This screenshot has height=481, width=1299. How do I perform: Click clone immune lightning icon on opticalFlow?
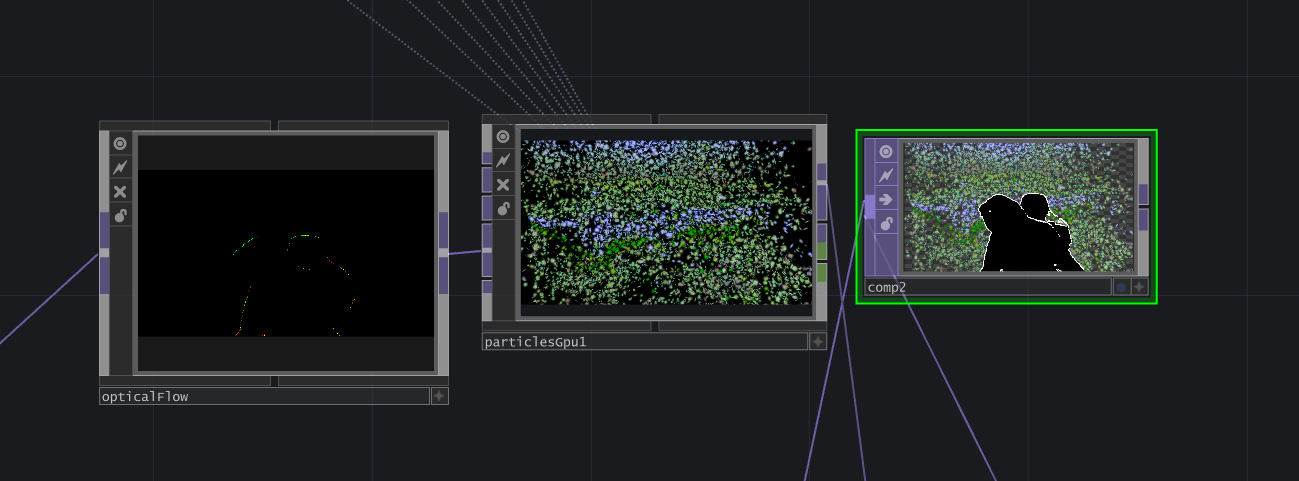(x=120, y=167)
